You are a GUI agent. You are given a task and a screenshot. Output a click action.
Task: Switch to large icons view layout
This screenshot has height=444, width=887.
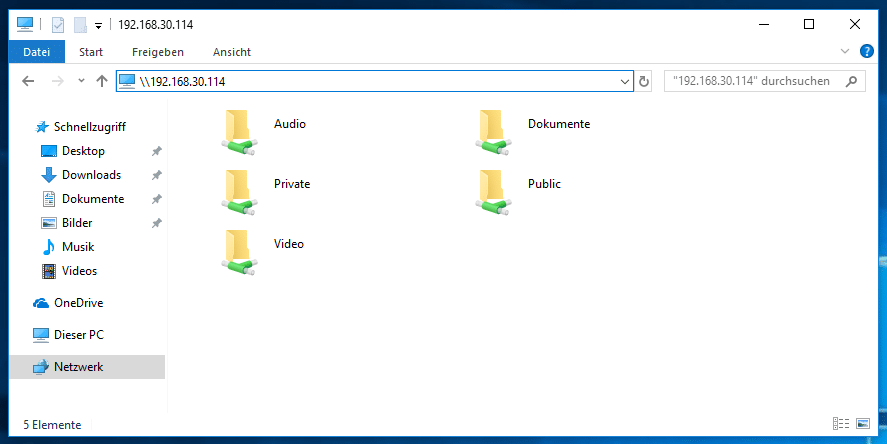pyautogui.click(x=863, y=425)
